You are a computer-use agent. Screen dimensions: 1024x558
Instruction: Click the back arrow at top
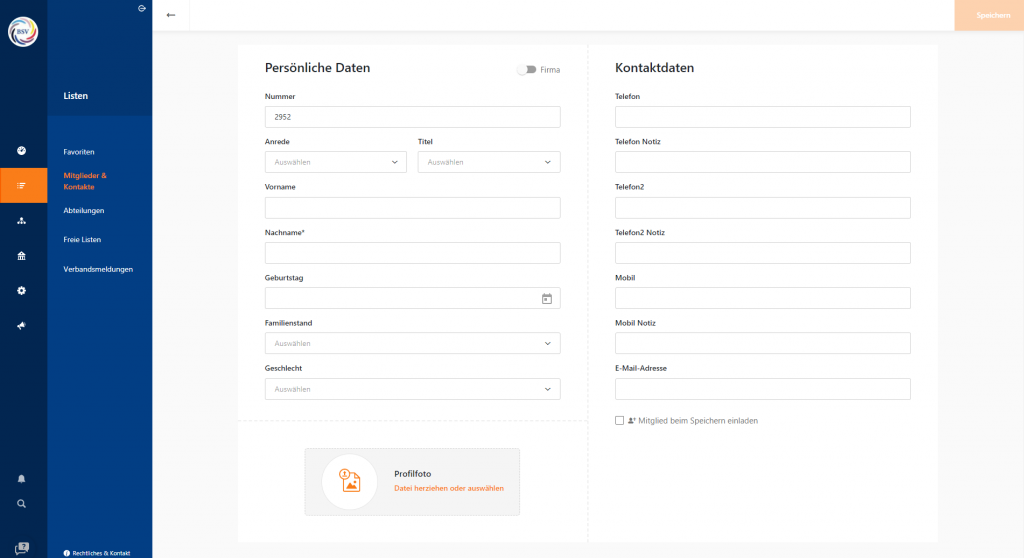point(171,15)
